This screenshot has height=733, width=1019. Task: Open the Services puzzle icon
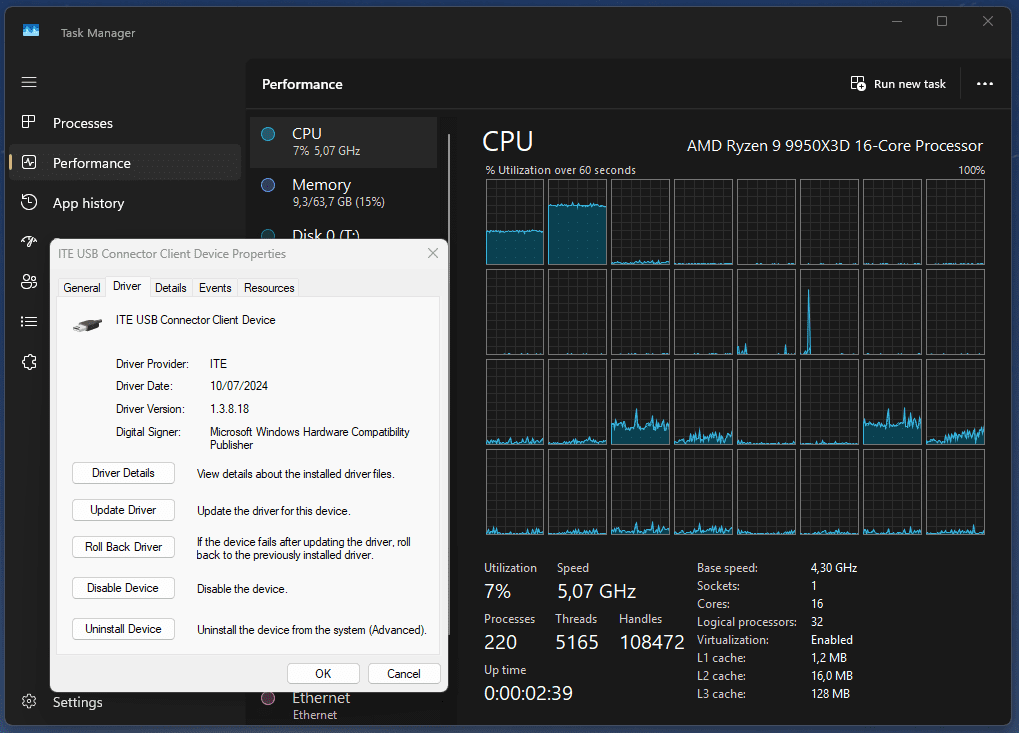pyautogui.click(x=29, y=362)
